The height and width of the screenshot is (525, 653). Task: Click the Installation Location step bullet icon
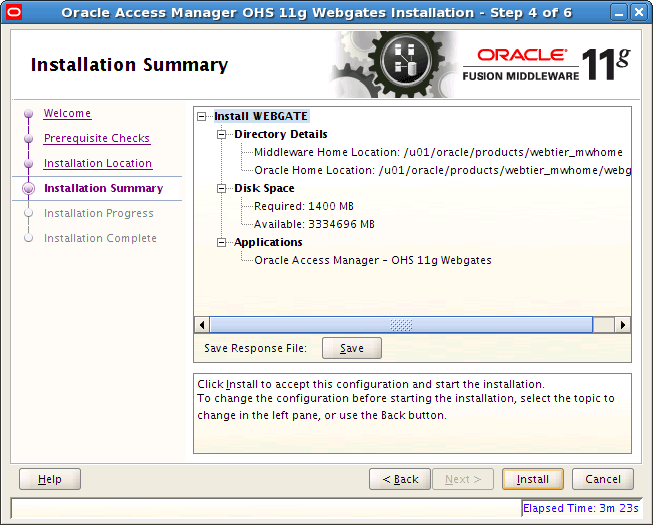29,163
